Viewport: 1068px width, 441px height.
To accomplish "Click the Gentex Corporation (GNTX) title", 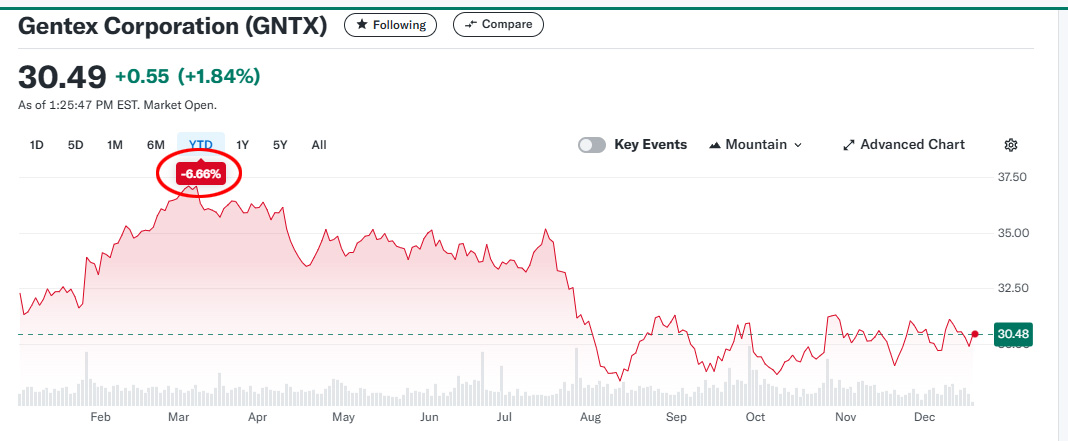I will tap(172, 26).
